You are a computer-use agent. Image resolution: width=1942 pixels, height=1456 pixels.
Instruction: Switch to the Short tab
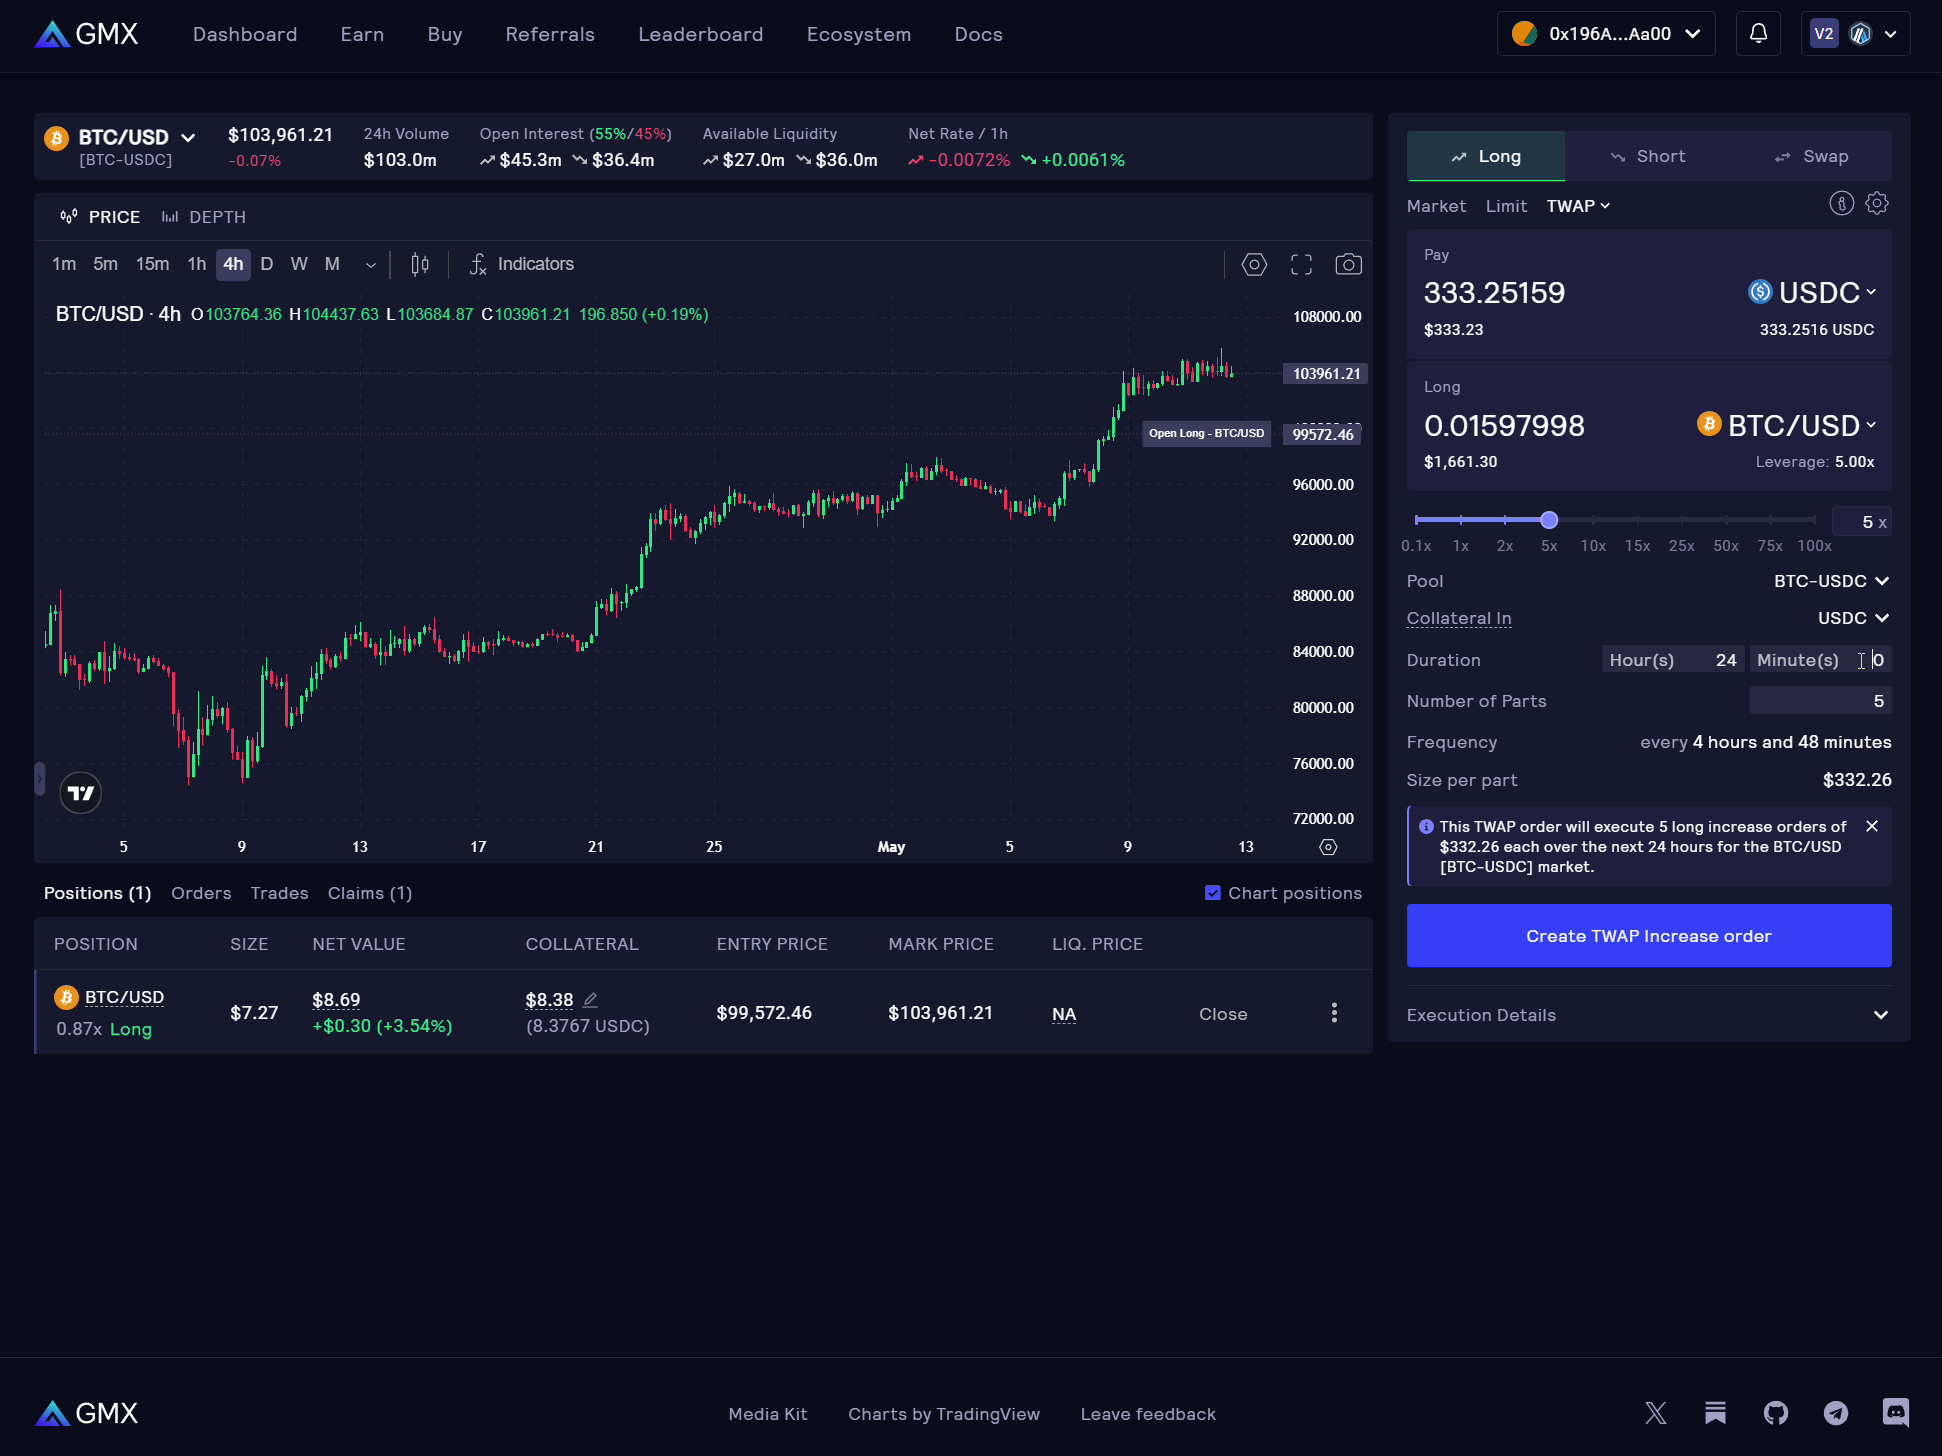[x=1649, y=156]
